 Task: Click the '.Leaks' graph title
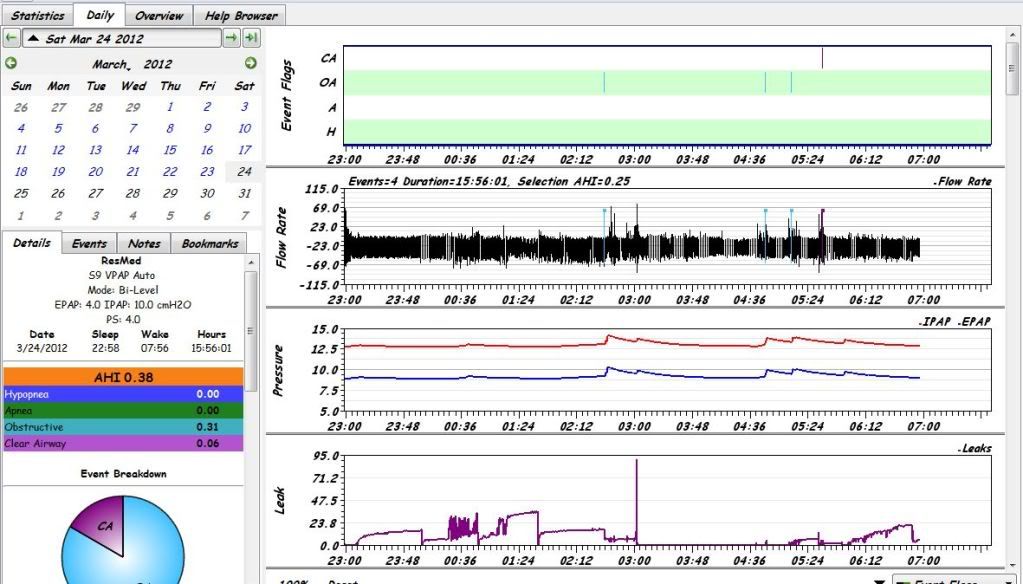tap(974, 448)
